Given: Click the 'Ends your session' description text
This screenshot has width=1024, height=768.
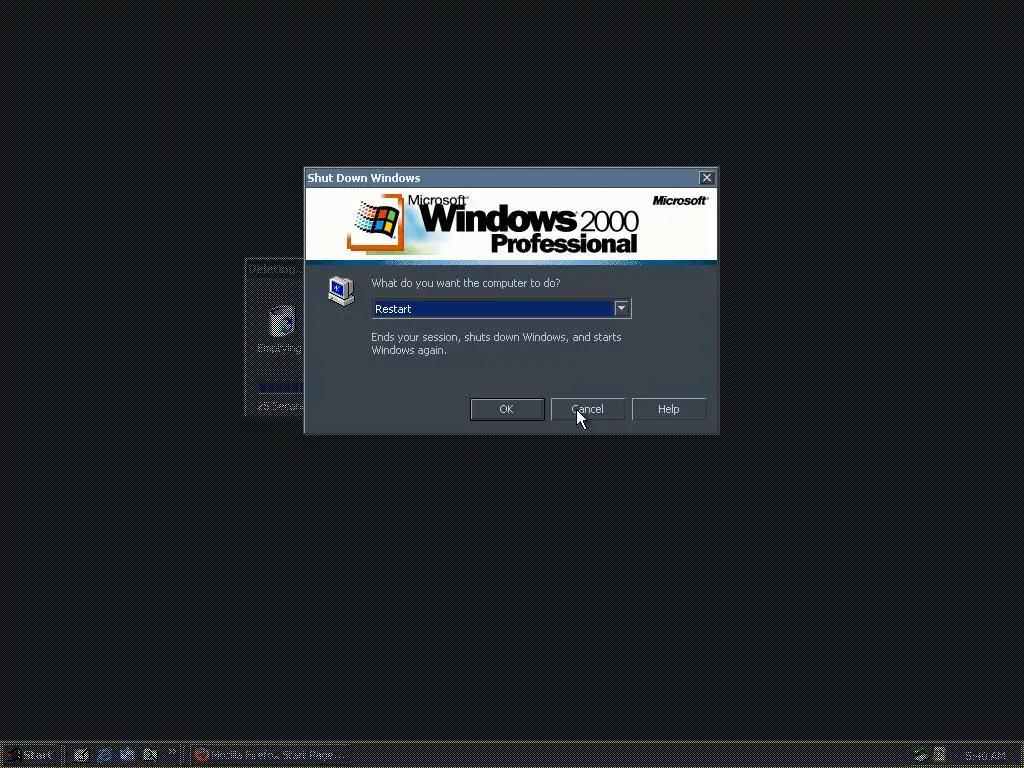Looking at the screenshot, I should [x=496, y=344].
